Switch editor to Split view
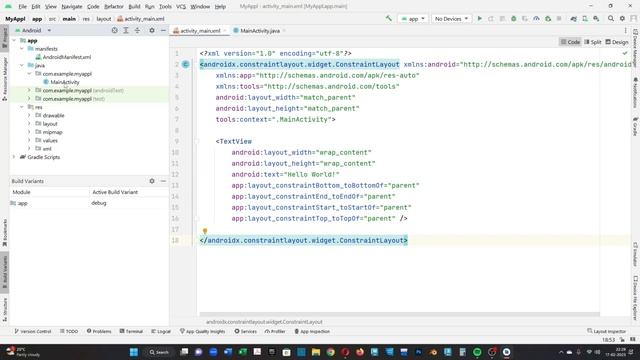The width and height of the screenshot is (640, 360). [593, 42]
